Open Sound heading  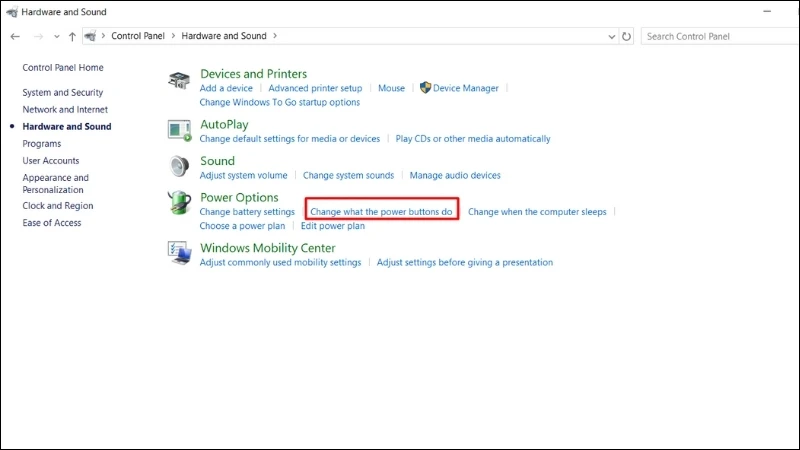pyautogui.click(x=217, y=161)
